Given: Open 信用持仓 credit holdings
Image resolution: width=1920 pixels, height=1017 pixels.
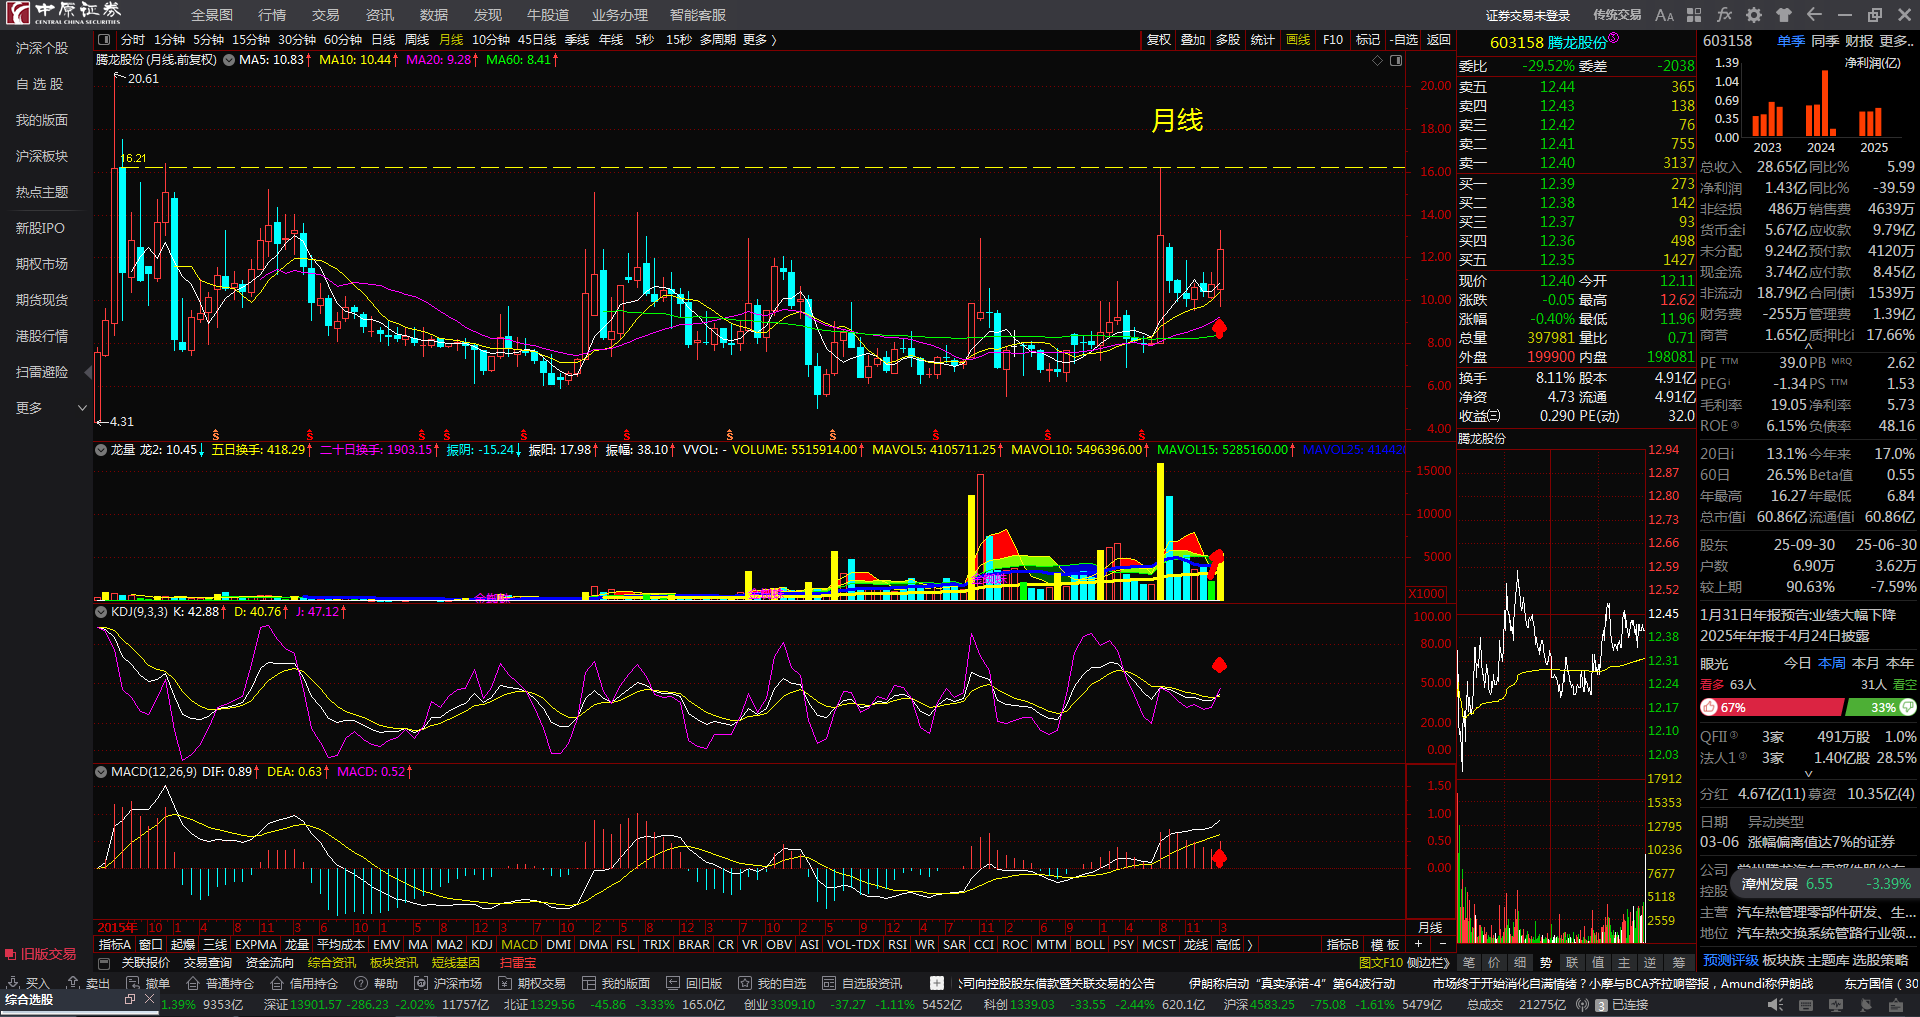Looking at the screenshot, I should (x=304, y=983).
